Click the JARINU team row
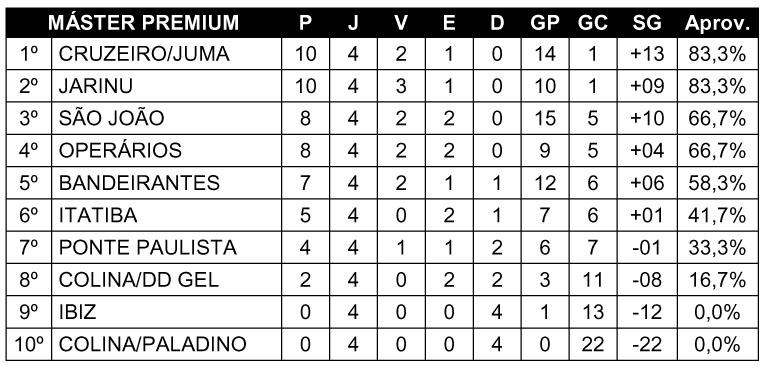Image resolution: width=763 pixels, height=366 pixels. pos(382,86)
